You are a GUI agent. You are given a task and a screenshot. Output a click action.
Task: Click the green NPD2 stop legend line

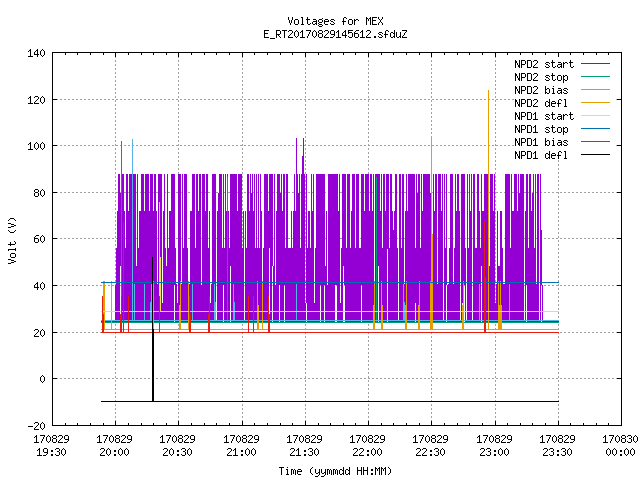pos(595,76)
